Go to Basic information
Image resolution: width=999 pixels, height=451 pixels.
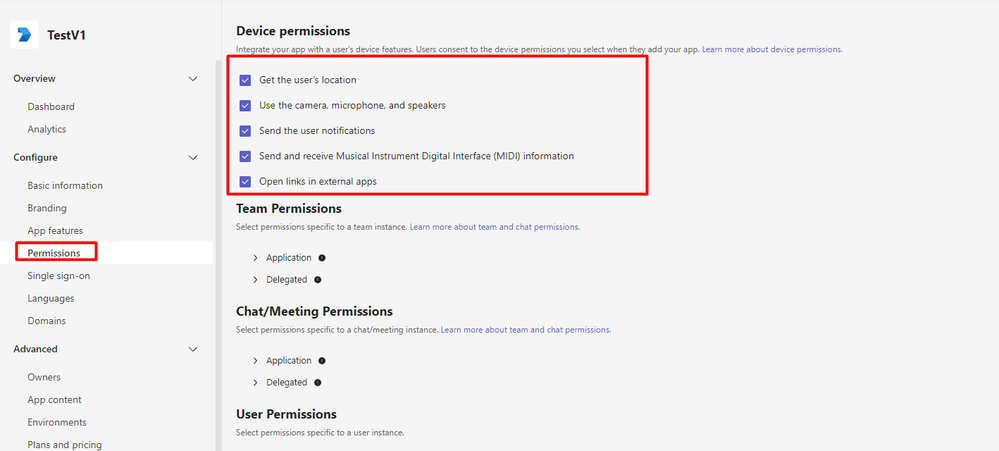coord(65,185)
